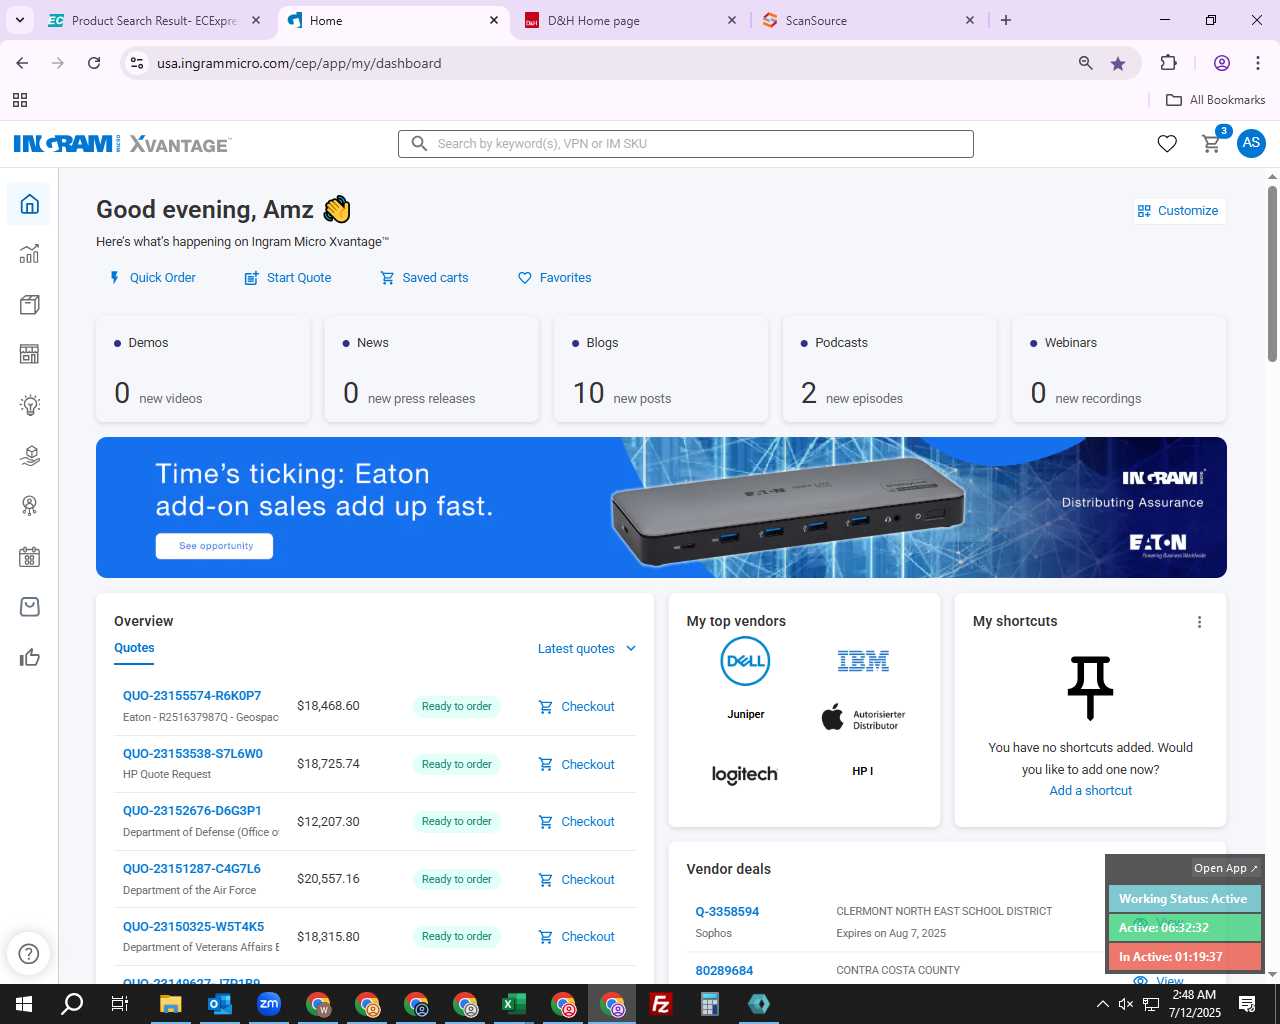The width and height of the screenshot is (1280, 1024).
Task: Select the Quotes tab in Overview
Action: (134, 648)
